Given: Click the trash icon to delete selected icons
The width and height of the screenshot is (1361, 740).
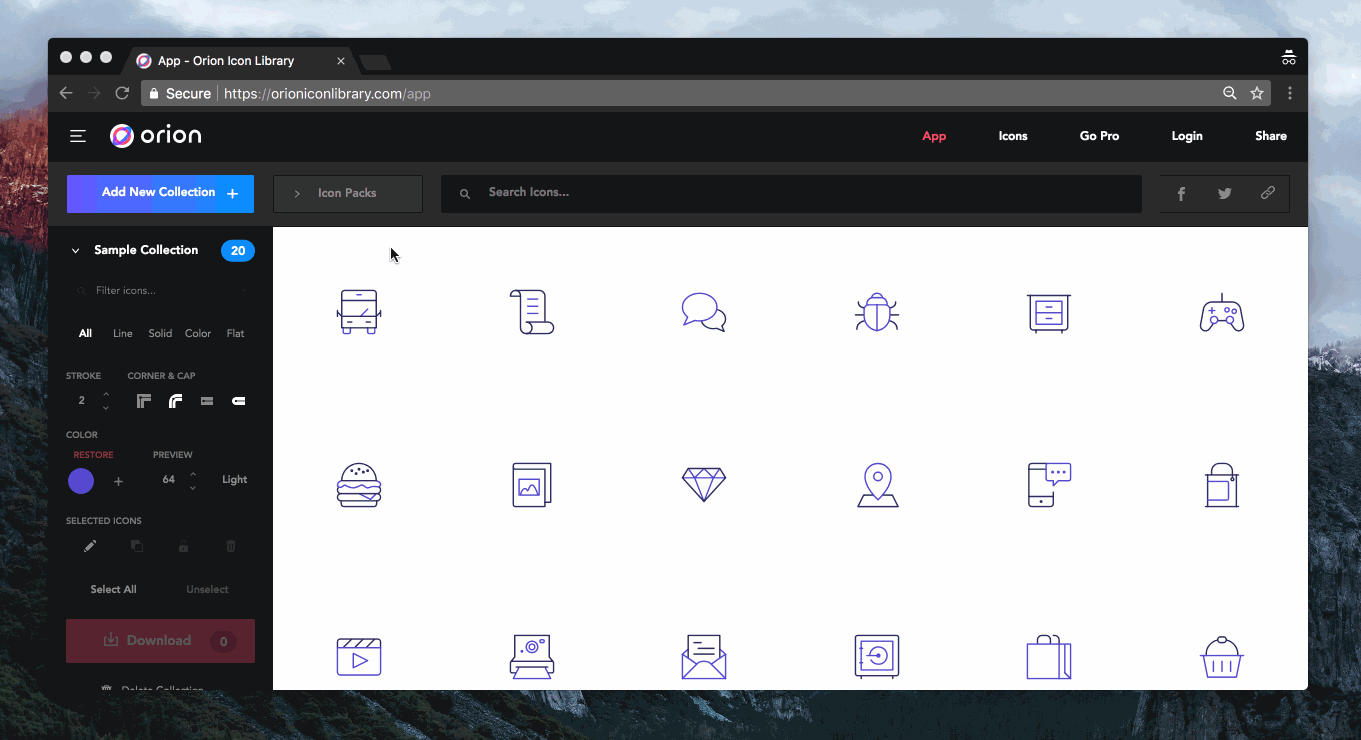Looking at the screenshot, I should point(230,546).
